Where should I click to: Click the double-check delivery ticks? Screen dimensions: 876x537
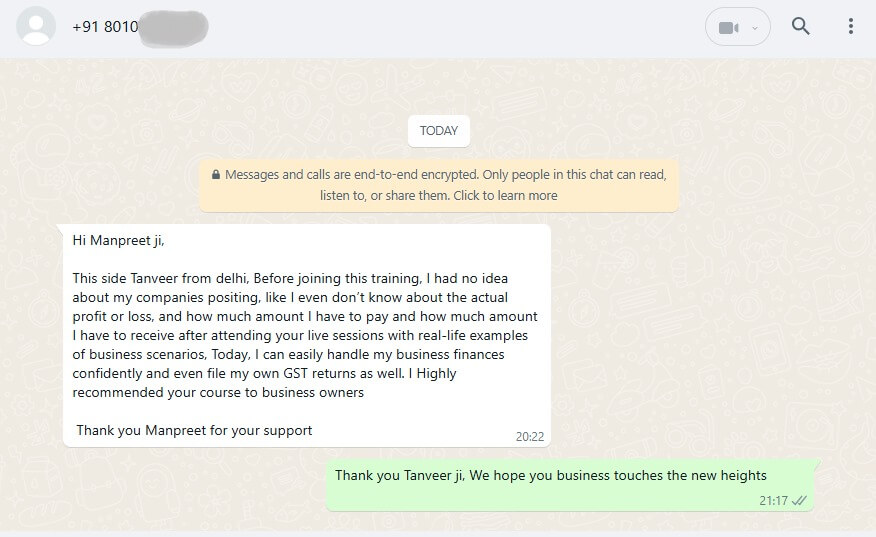pyautogui.click(x=799, y=500)
